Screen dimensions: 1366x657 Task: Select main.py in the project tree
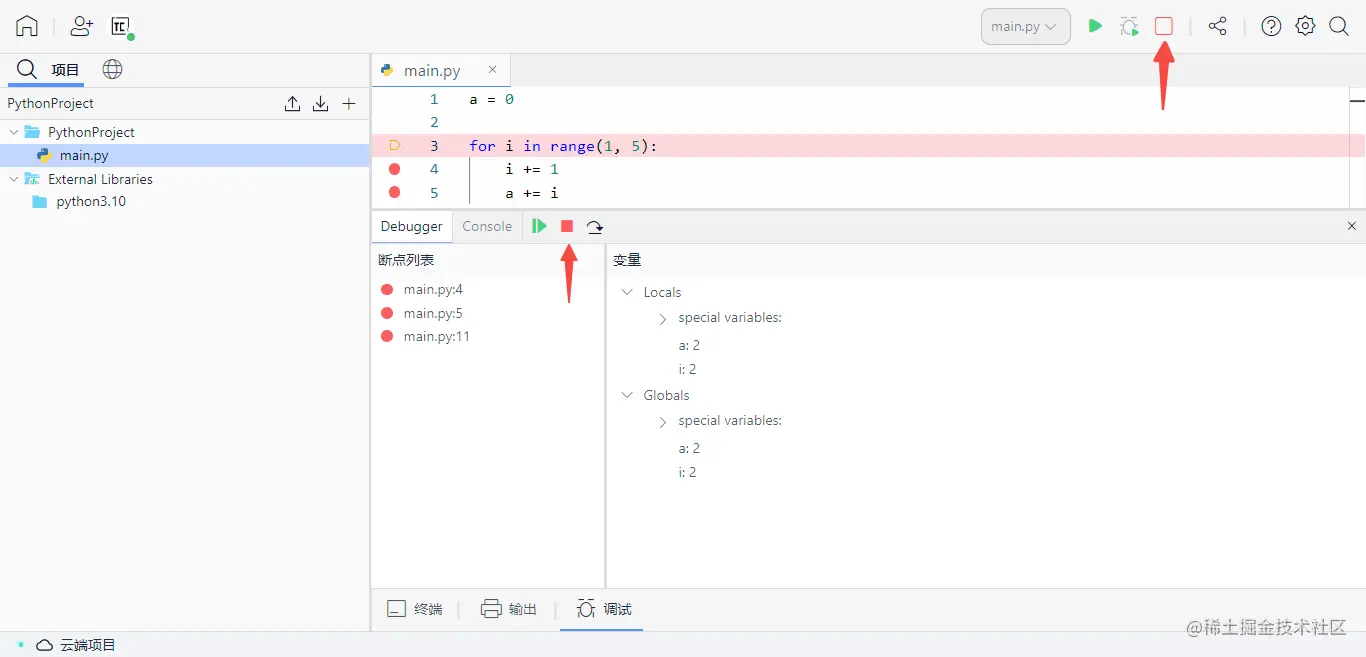coord(185,155)
